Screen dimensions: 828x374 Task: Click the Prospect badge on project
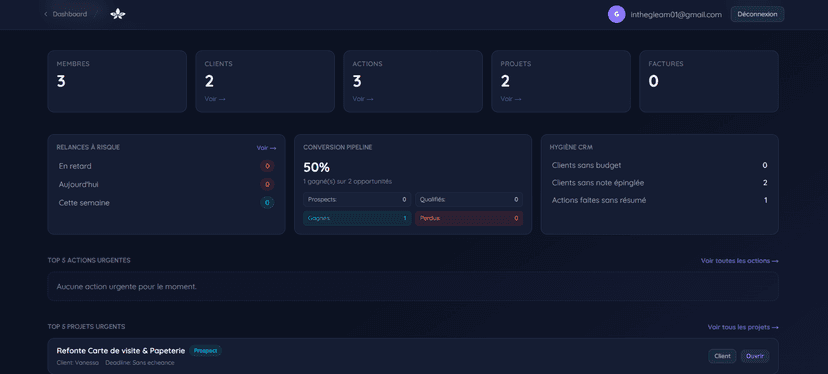(205, 350)
